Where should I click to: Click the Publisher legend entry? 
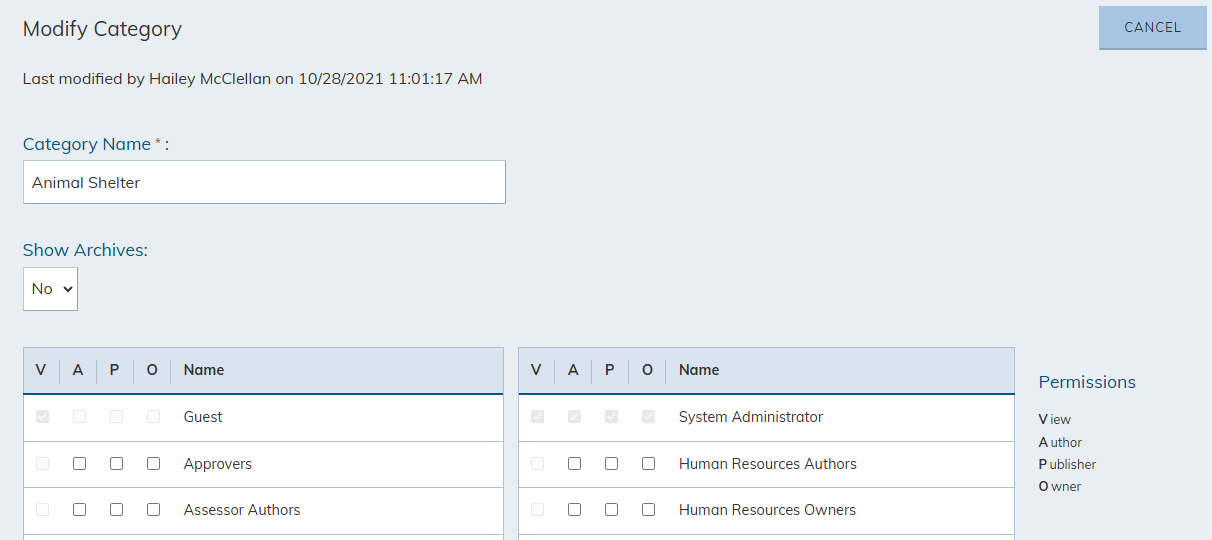coord(1067,464)
